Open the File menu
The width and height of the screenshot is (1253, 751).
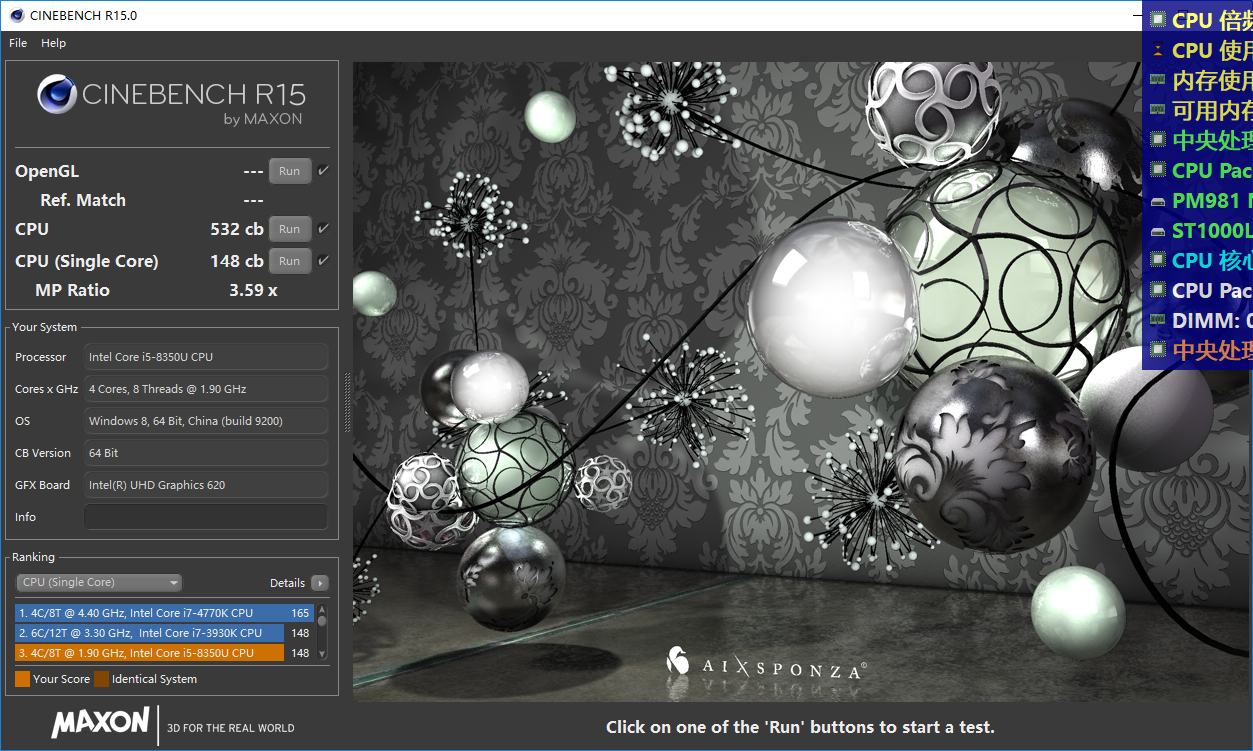18,43
